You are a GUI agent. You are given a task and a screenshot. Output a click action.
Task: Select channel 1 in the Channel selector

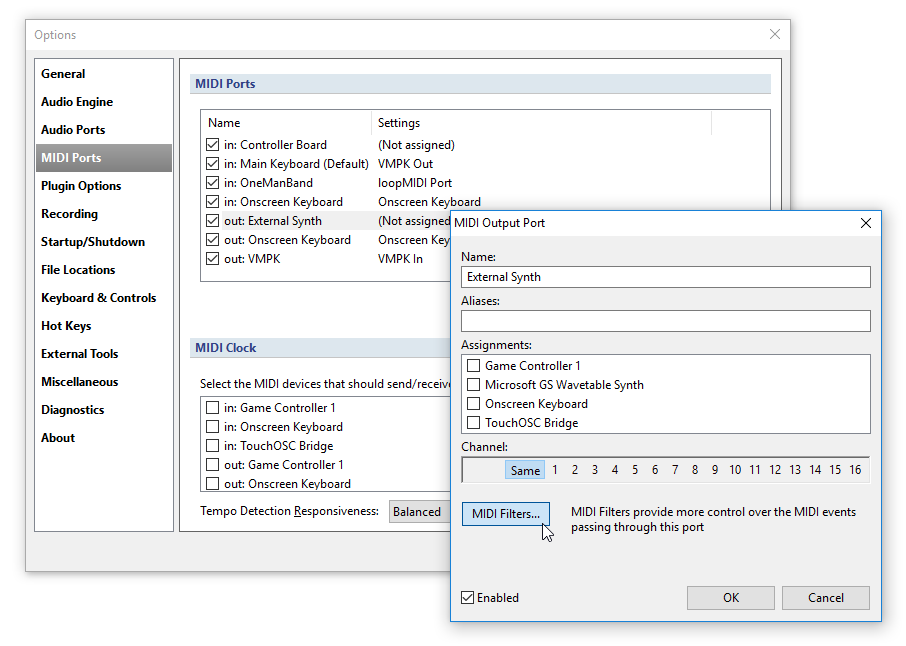pos(555,470)
